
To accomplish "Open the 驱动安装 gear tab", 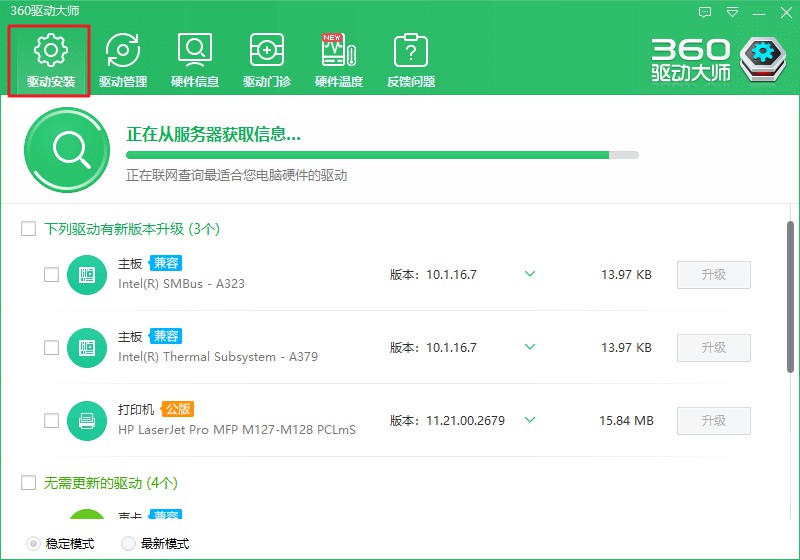I will coord(50,61).
